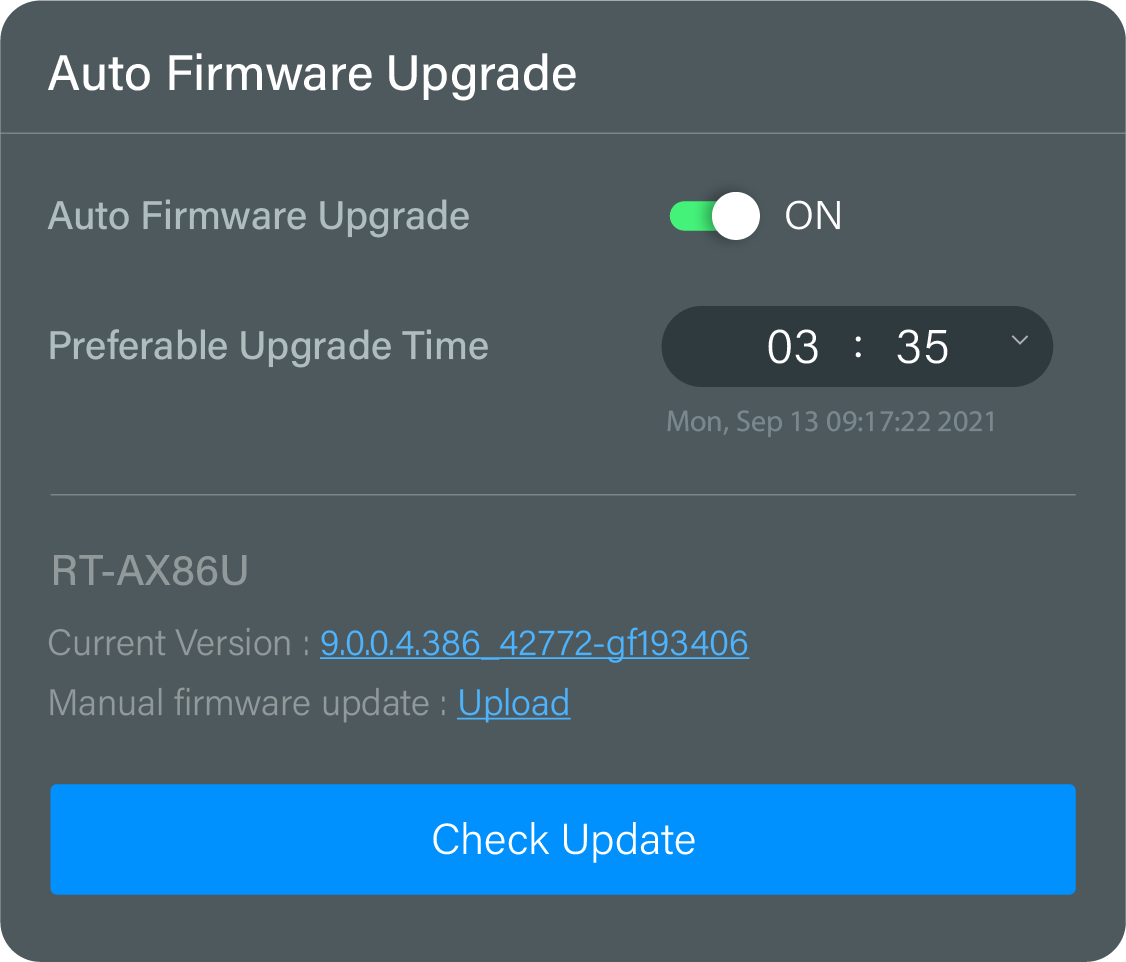Click the current date and time display
This screenshot has width=1126, height=962.
coord(831,421)
